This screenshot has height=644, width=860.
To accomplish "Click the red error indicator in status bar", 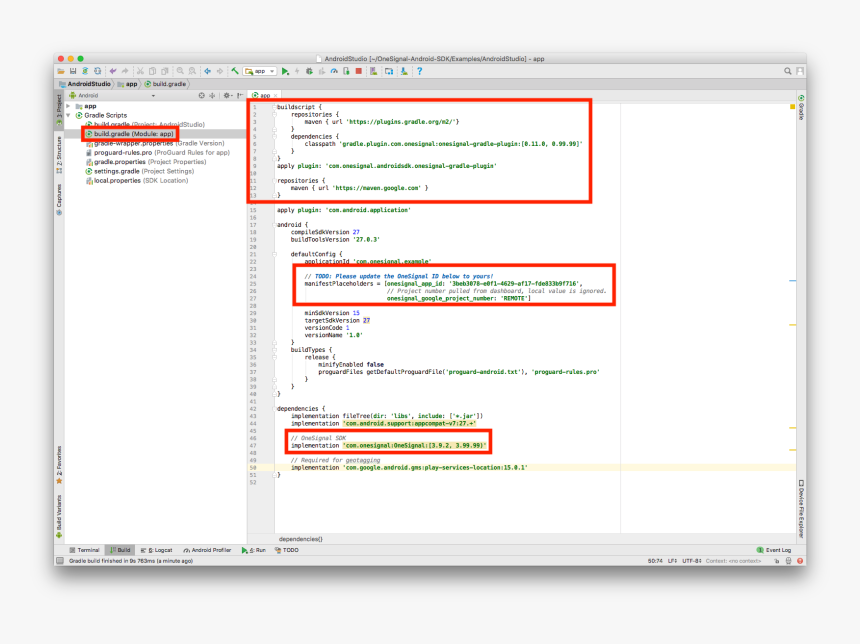I will click(x=800, y=561).
